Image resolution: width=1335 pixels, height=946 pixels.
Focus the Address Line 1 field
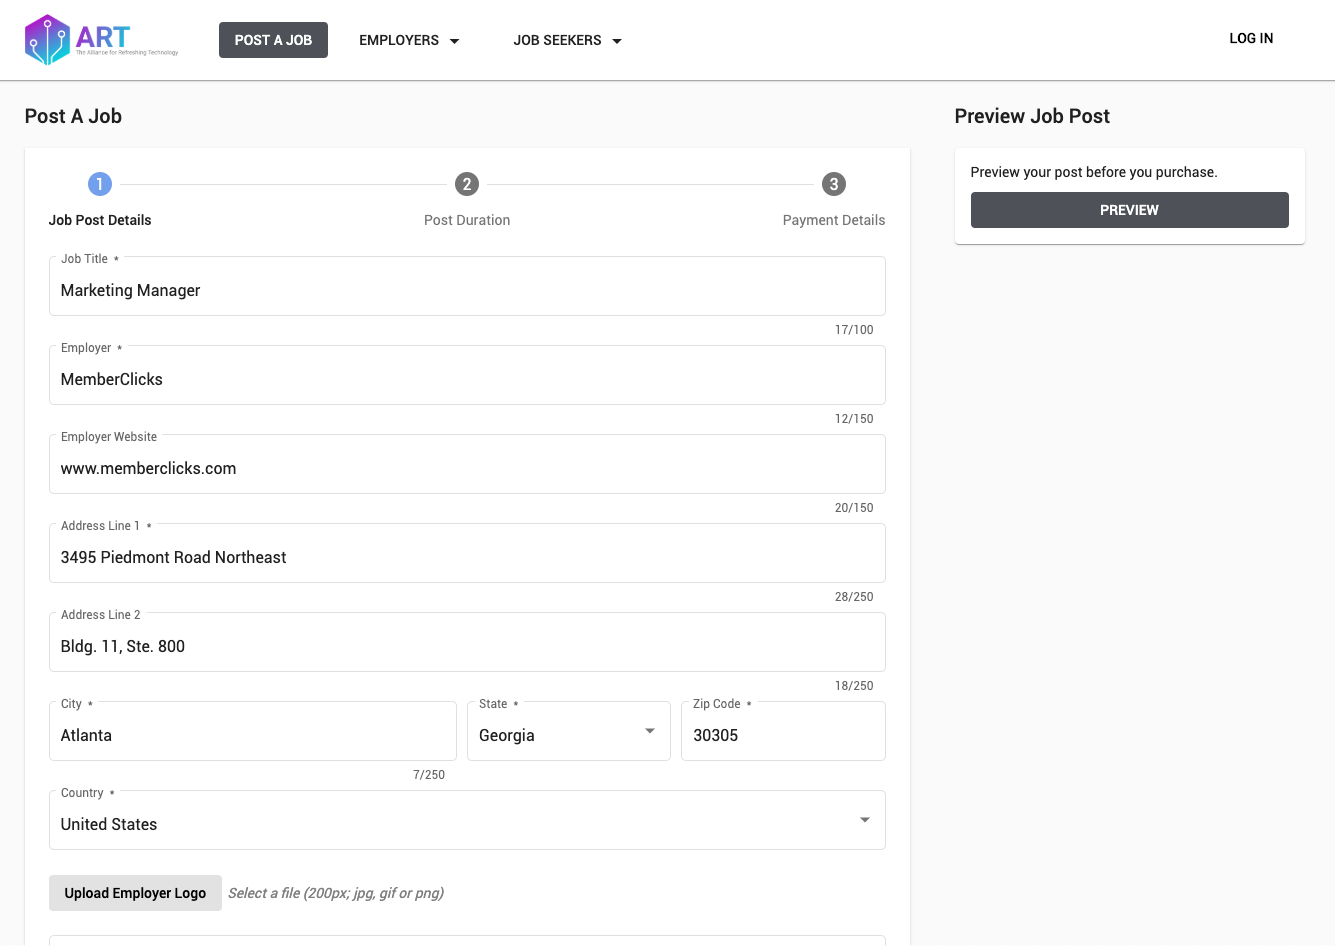coord(467,553)
